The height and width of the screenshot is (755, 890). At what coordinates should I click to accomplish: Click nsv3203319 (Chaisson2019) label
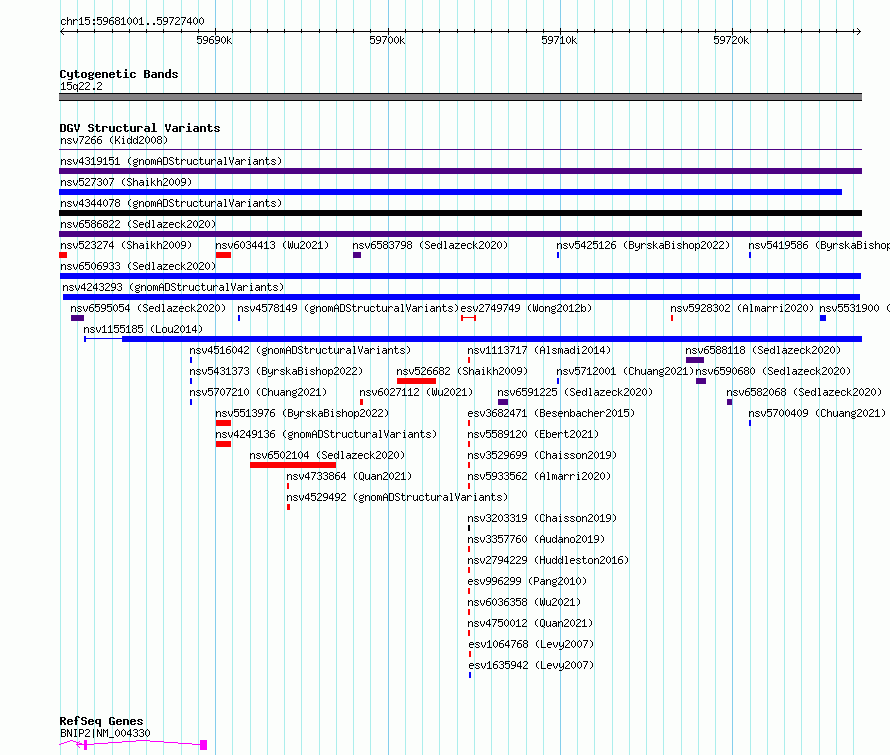pyautogui.click(x=543, y=518)
